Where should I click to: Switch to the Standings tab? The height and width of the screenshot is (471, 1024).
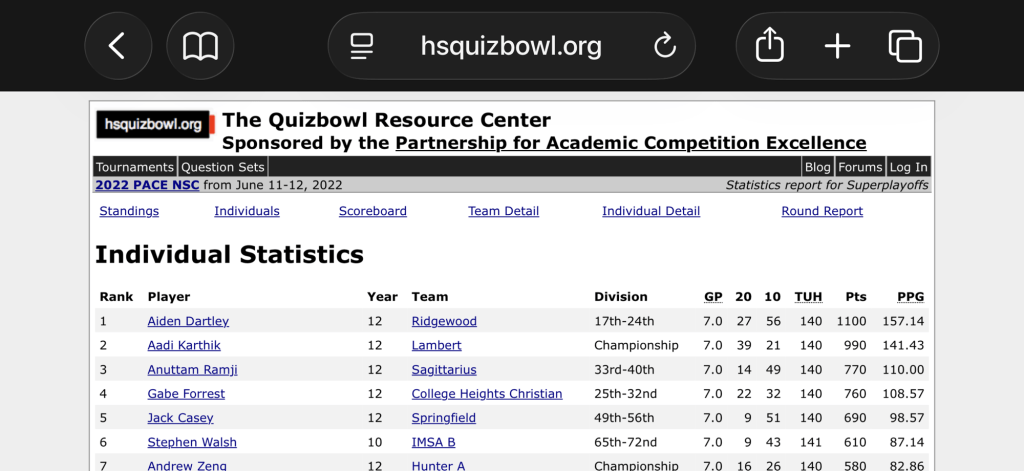click(129, 211)
